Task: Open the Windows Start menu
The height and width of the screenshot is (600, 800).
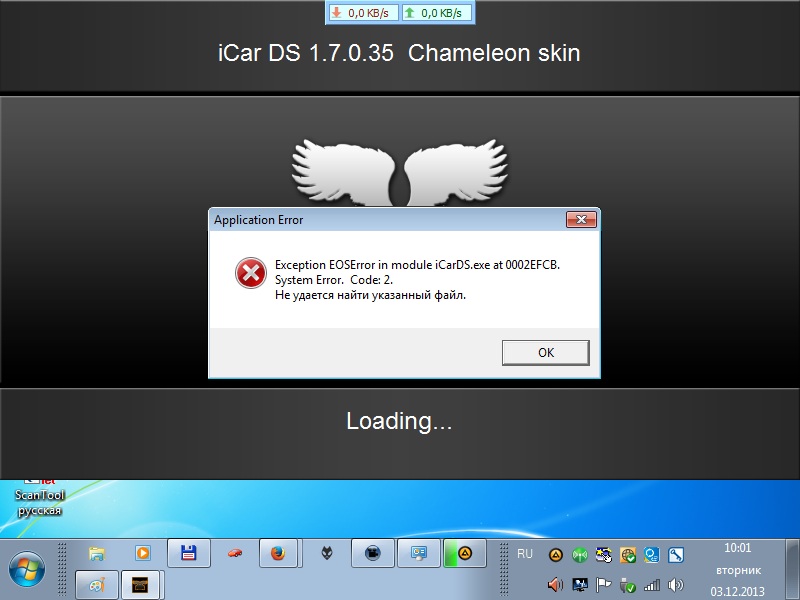Action: click(x=27, y=568)
